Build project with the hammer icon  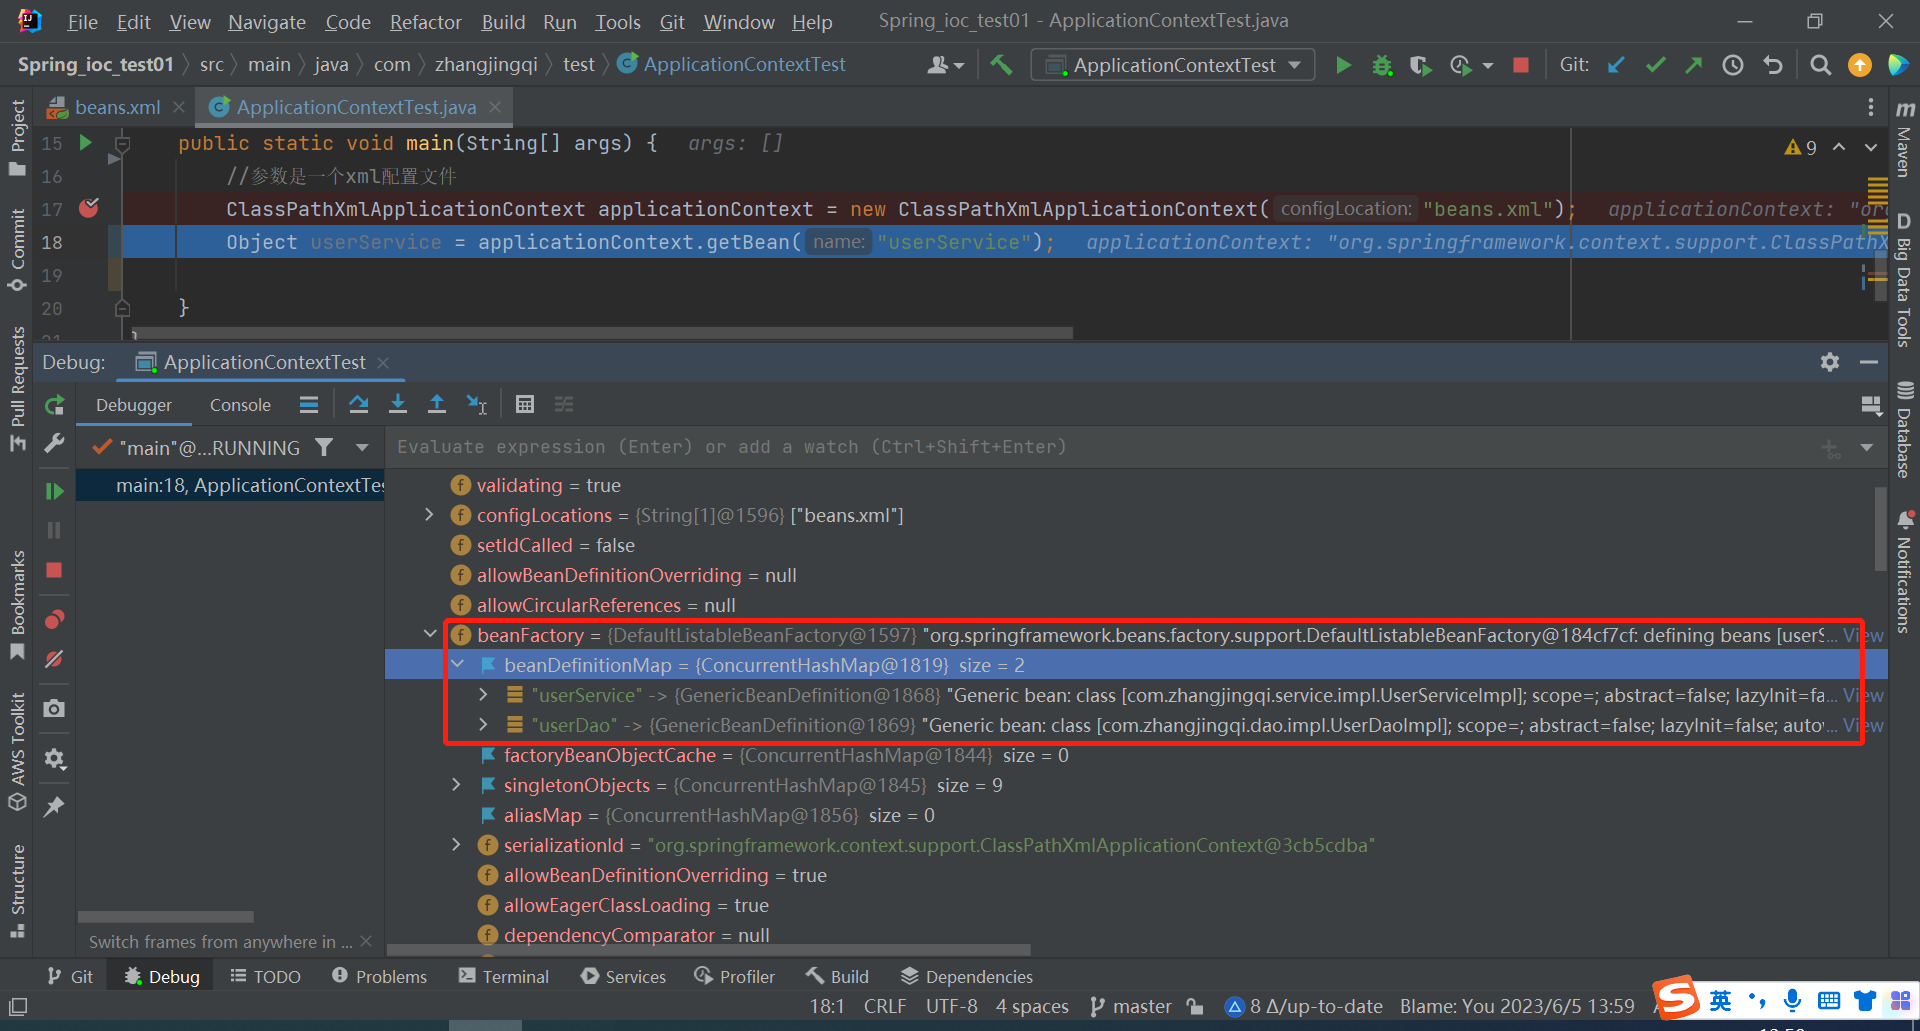[x=1001, y=65]
